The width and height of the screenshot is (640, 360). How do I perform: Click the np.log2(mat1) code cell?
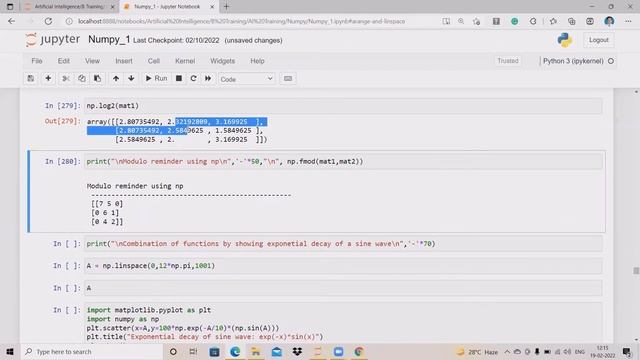pos(343,106)
